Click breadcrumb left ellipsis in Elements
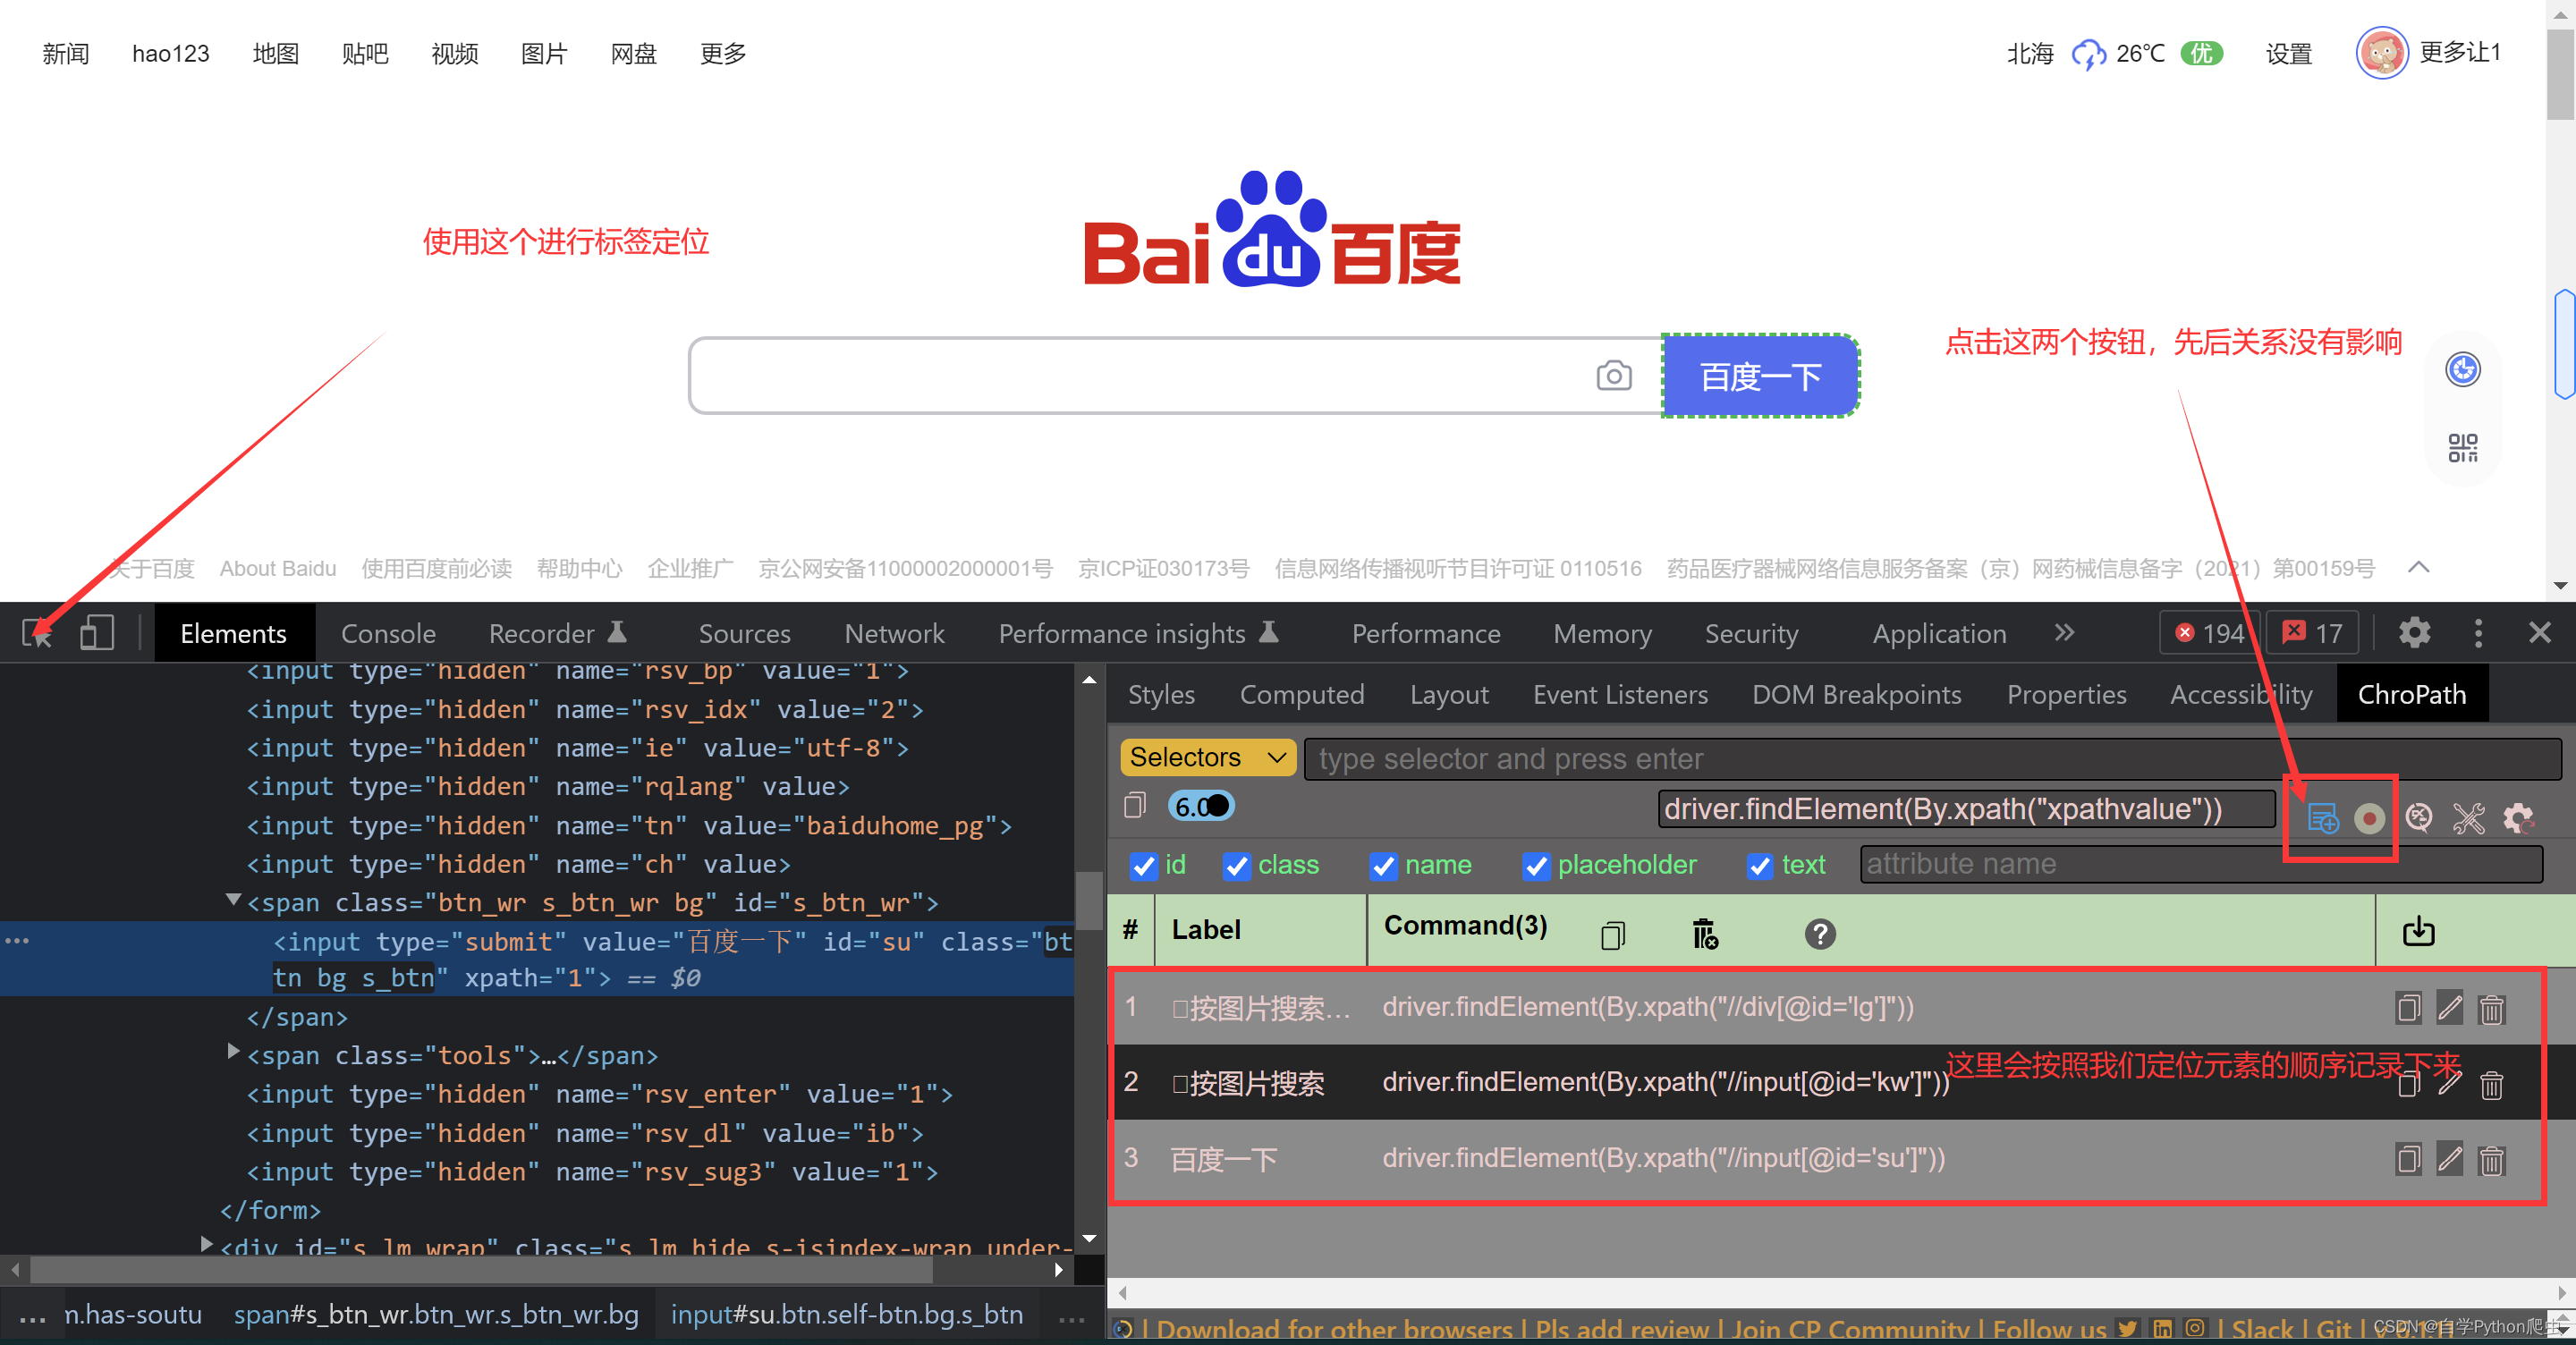Image resolution: width=2576 pixels, height=1345 pixels. (x=32, y=1316)
